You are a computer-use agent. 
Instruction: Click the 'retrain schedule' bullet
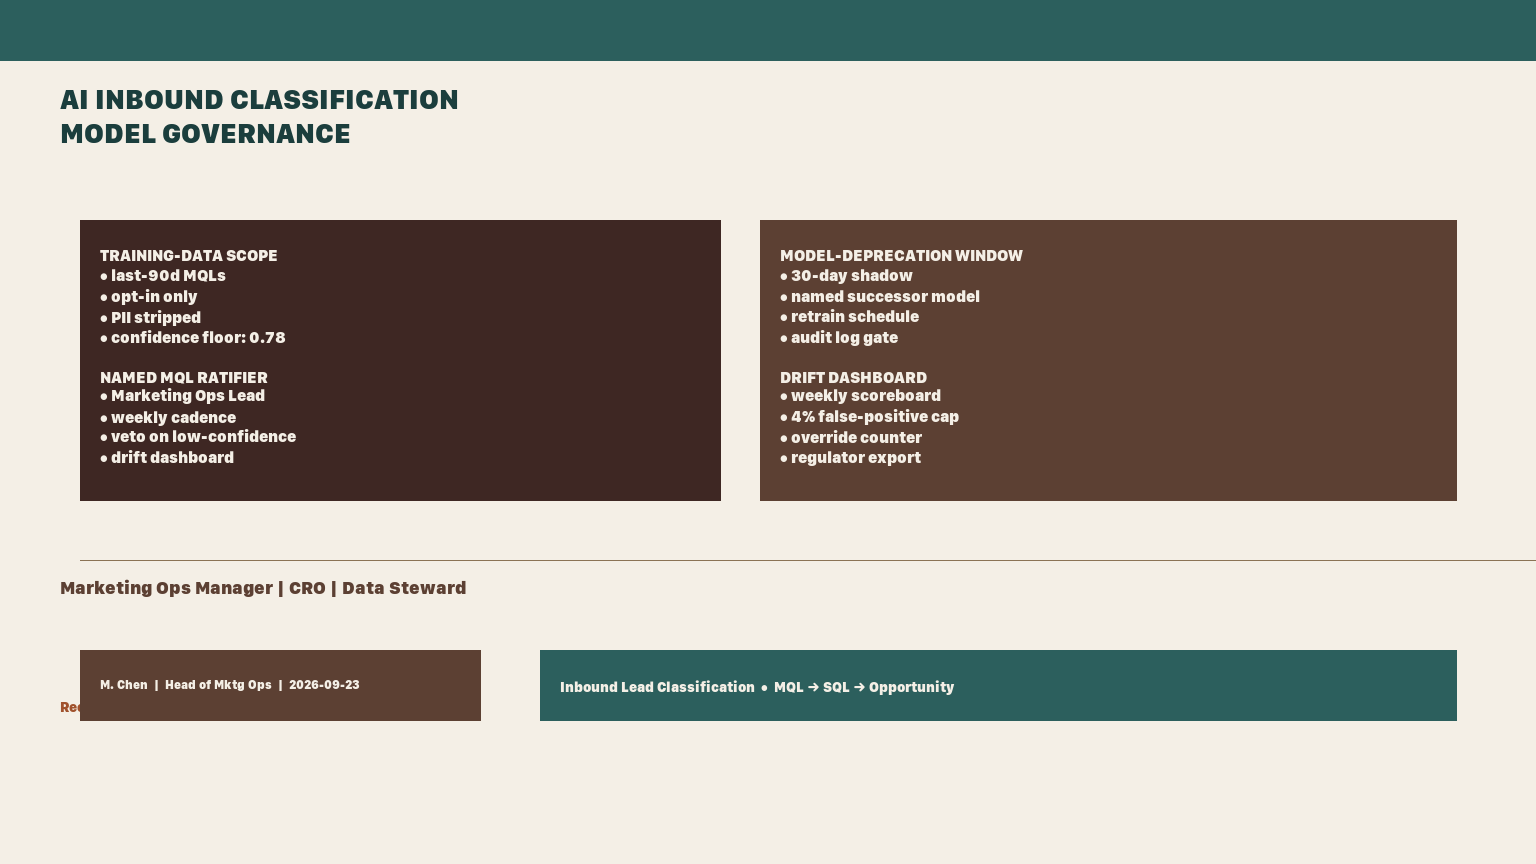point(849,317)
